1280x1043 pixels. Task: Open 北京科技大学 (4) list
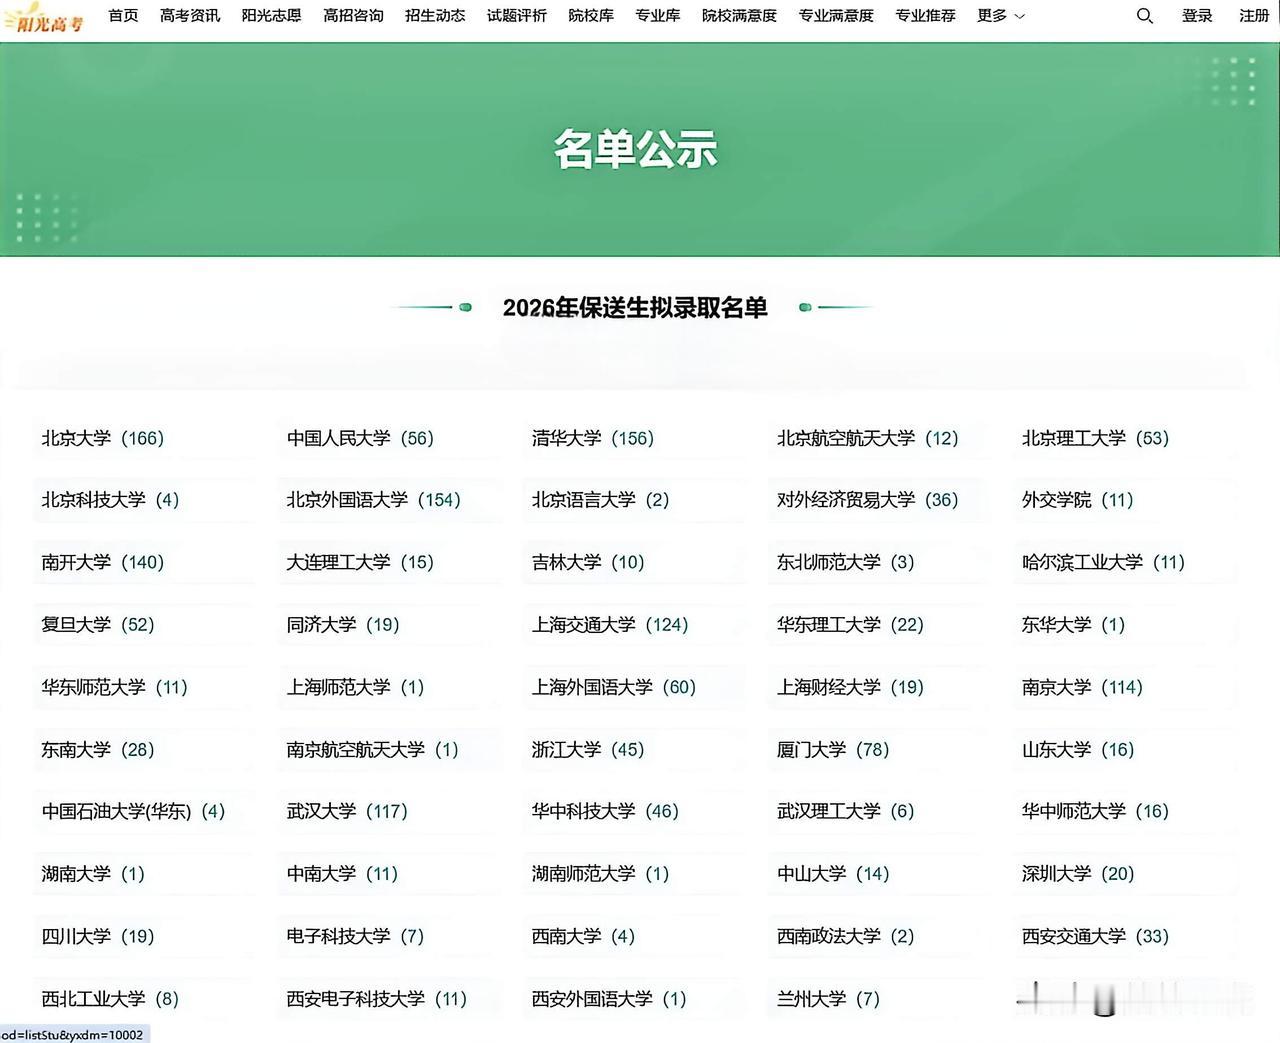(110, 500)
